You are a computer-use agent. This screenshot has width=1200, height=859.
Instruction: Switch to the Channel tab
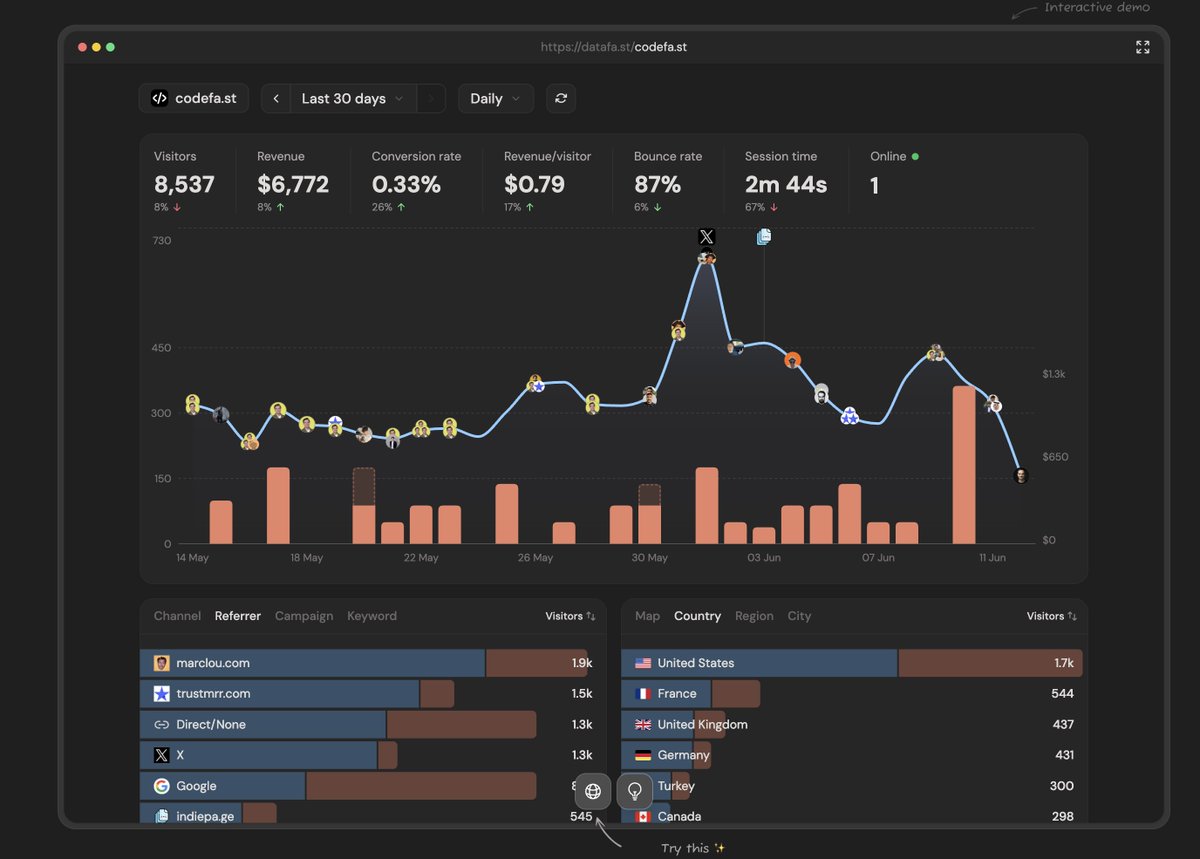[x=177, y=616]
